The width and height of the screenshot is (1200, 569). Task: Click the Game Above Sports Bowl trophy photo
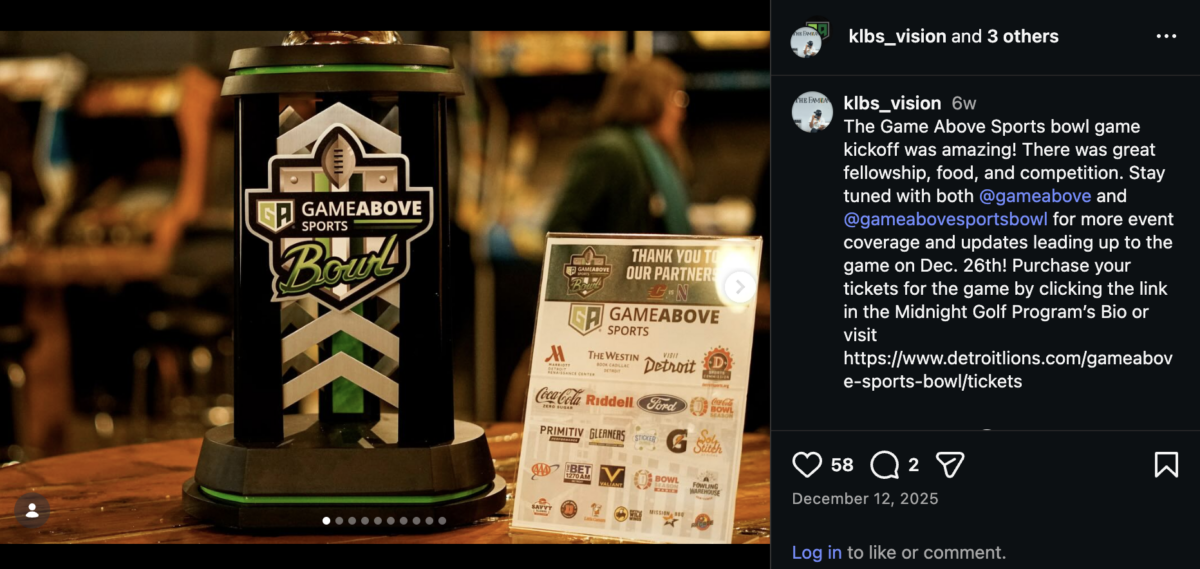pyautogui.click(x=385, y=287)
